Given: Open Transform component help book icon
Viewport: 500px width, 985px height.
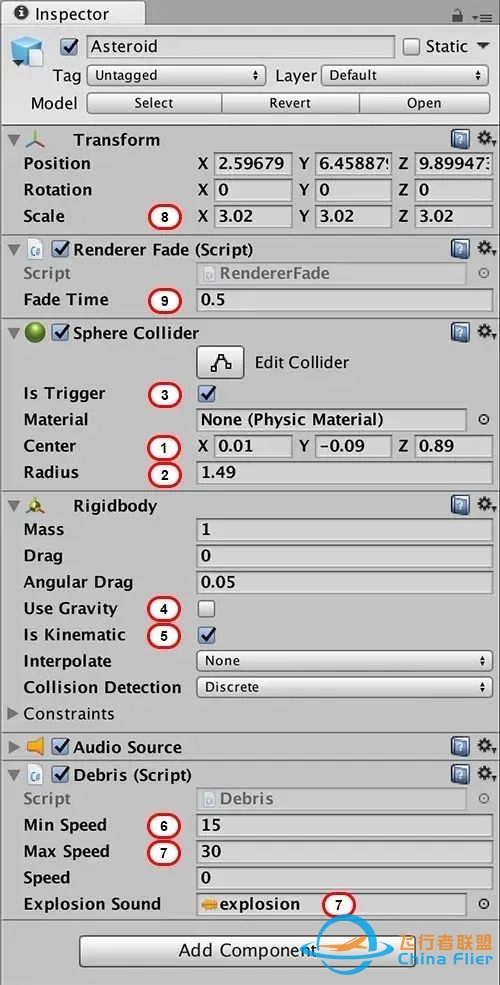Looking at the screenshot, I should coord(460,139).
